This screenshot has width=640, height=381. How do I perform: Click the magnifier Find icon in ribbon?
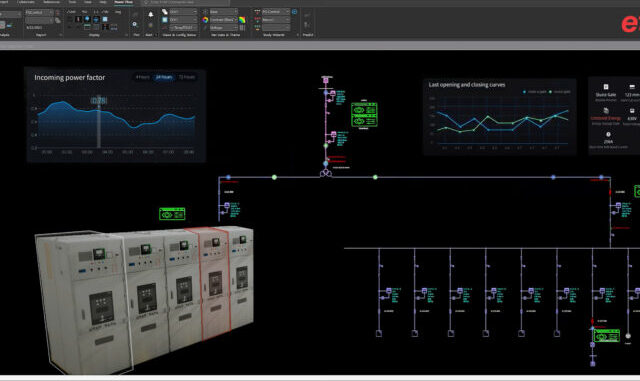click(135, 24)
